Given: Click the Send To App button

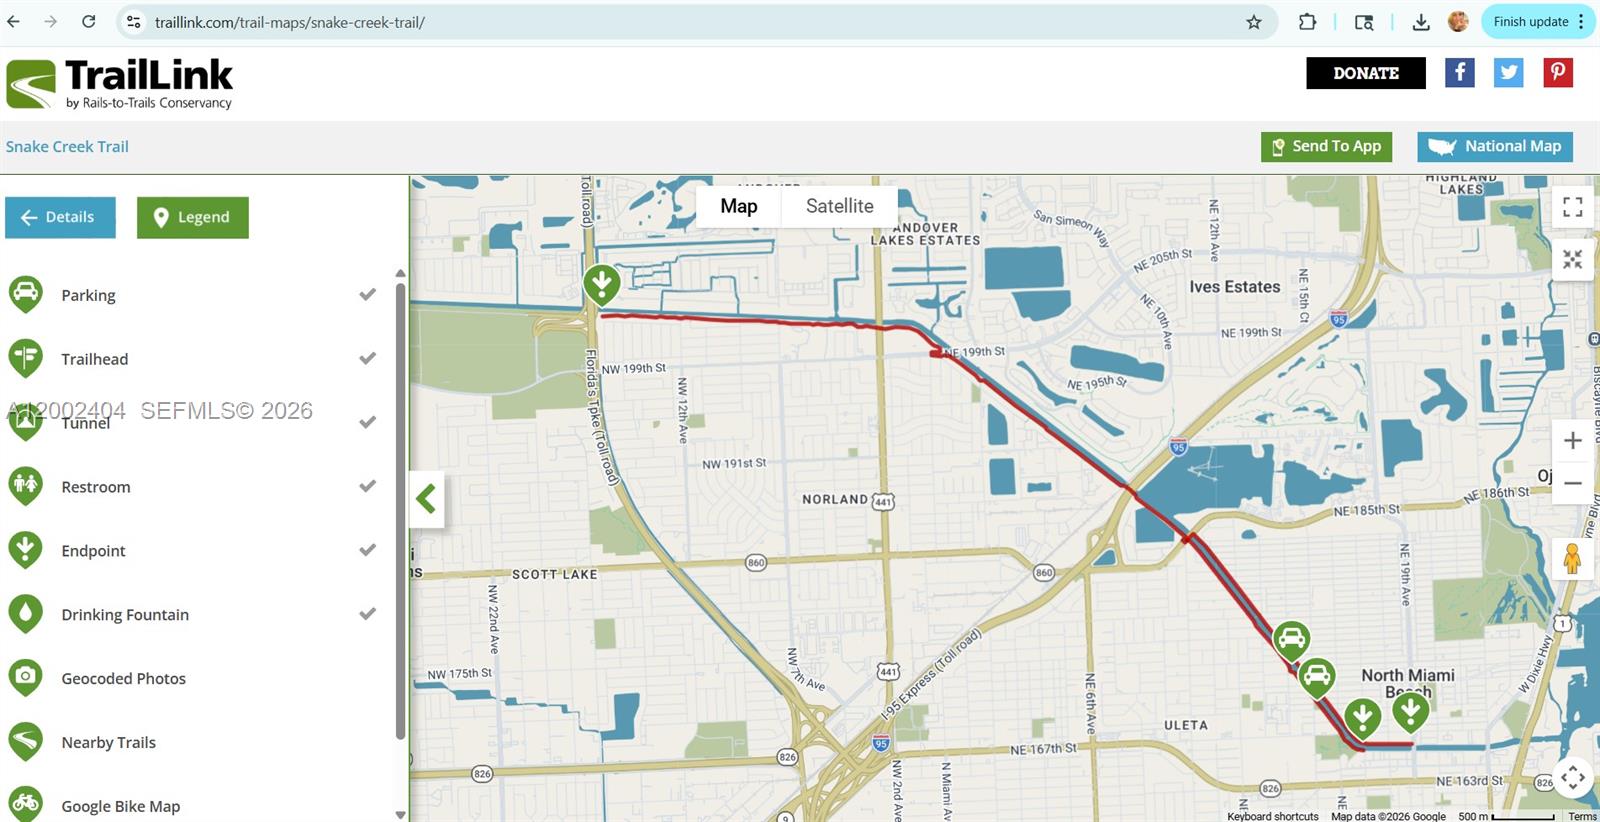Looking at the screenshot, I should (x=1326, y=147).
